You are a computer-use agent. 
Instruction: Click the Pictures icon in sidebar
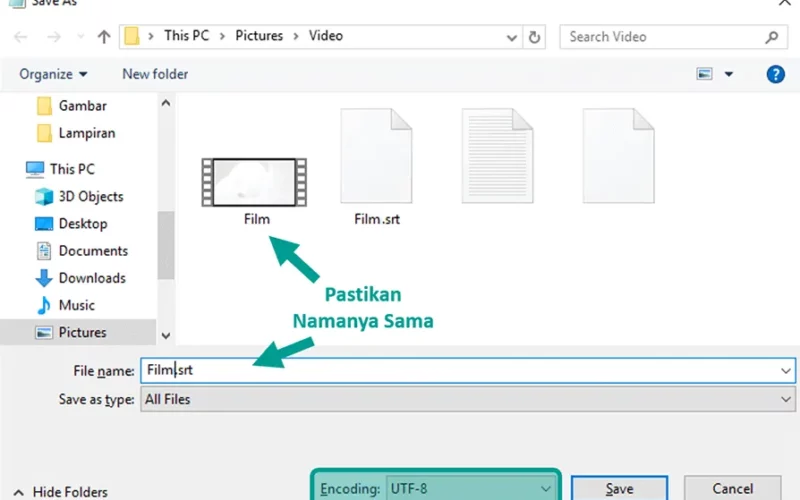(44, 333)
